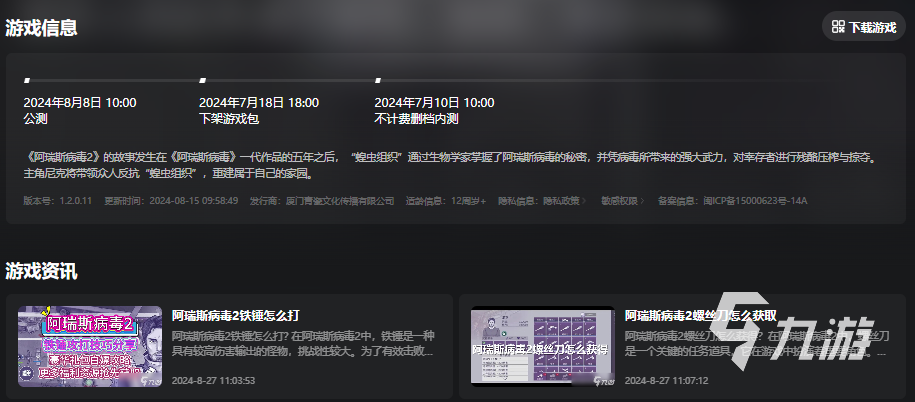915x402 pixels.
Task: Expand the 敏感权限 permissions chevron
Action: (x=642, y=201)
